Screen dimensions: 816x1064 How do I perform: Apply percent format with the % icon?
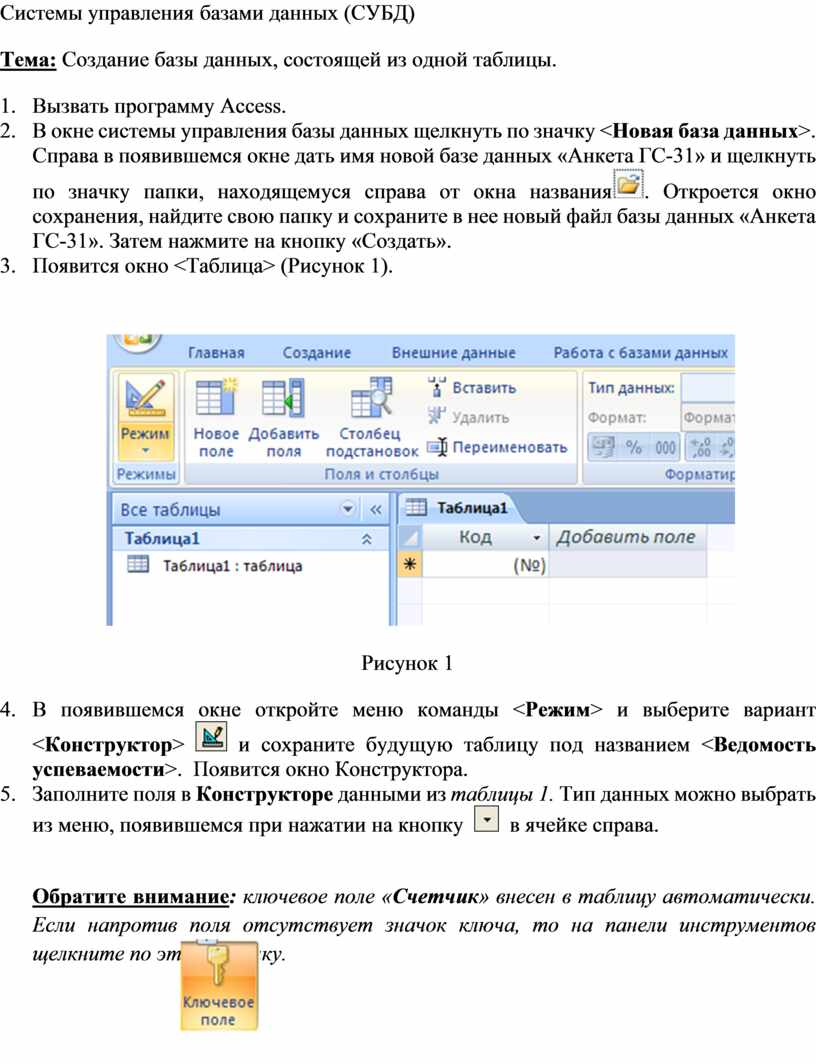click(x=634, y=446)
